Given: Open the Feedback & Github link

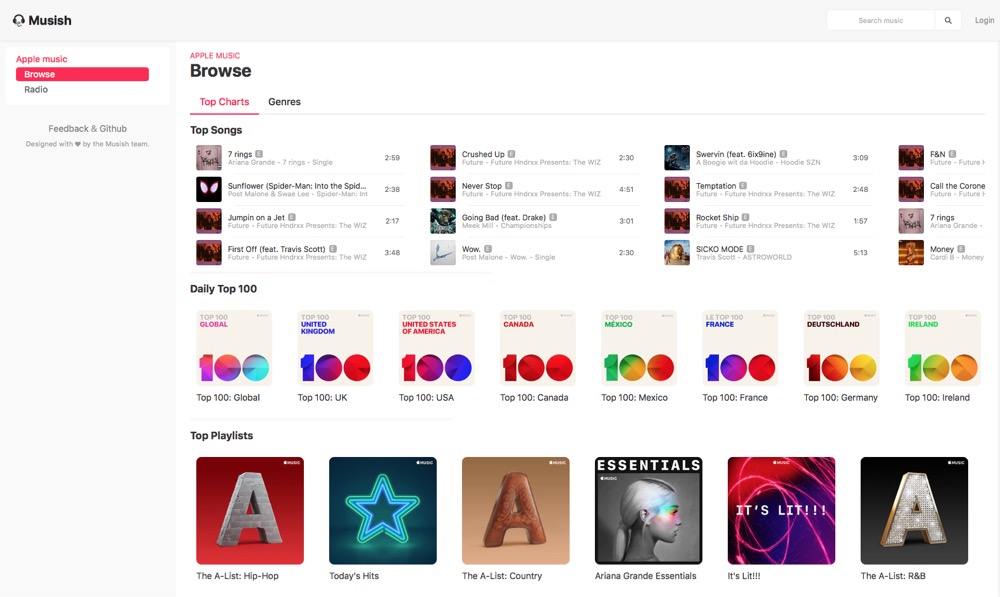Looking at the screenshot, I should pos(87,129).
